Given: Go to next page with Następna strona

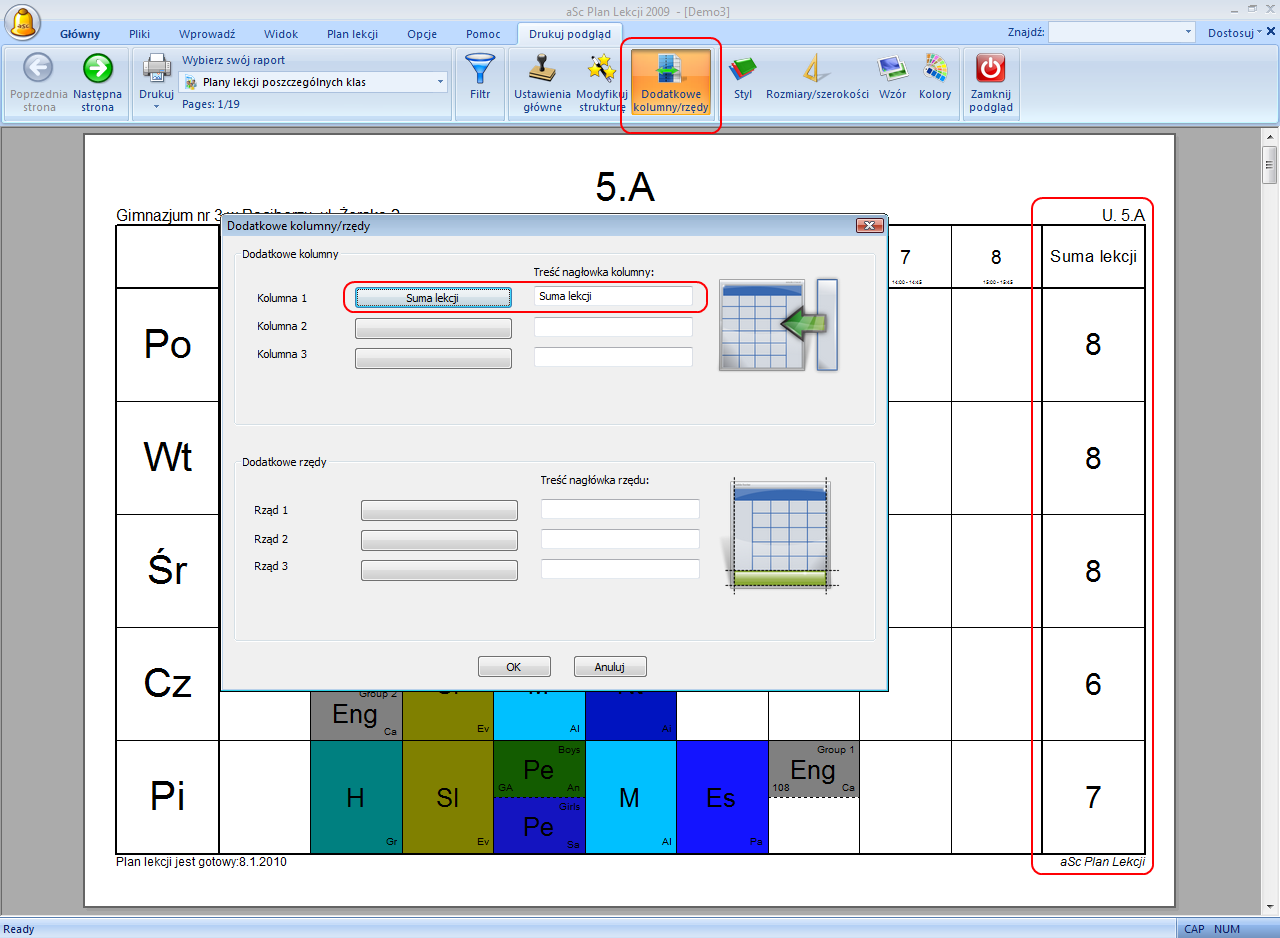Looking at the screenshot, I should (98, 83).
